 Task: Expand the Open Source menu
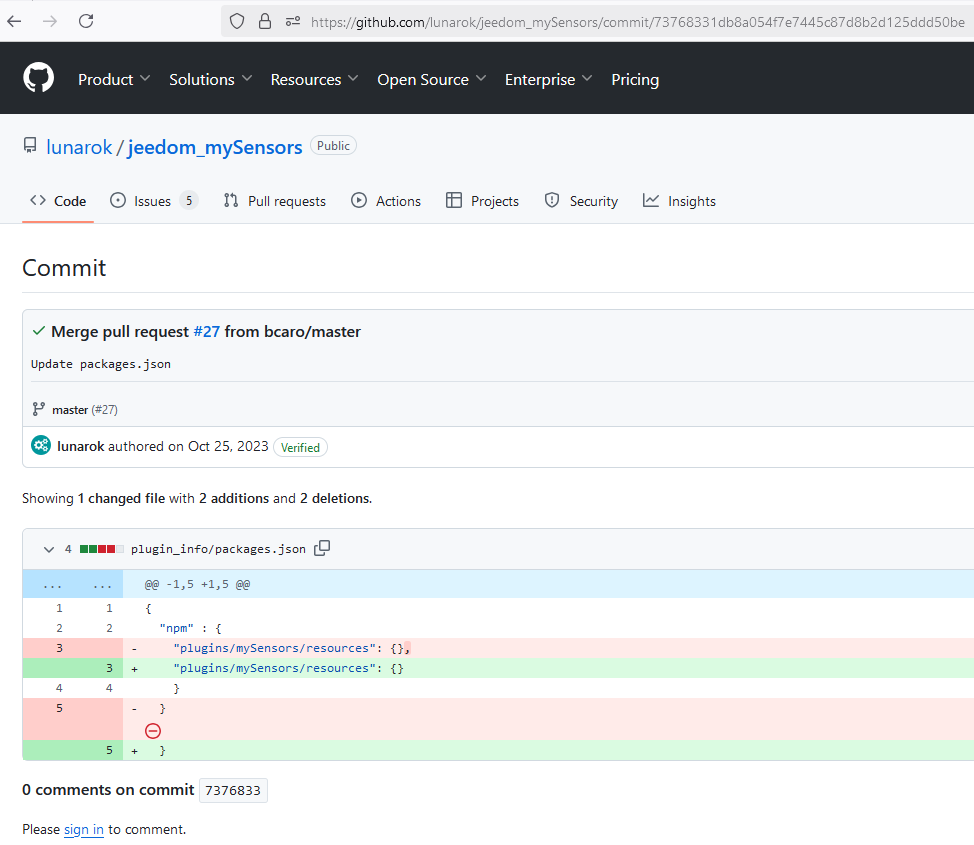pos(431,80)
